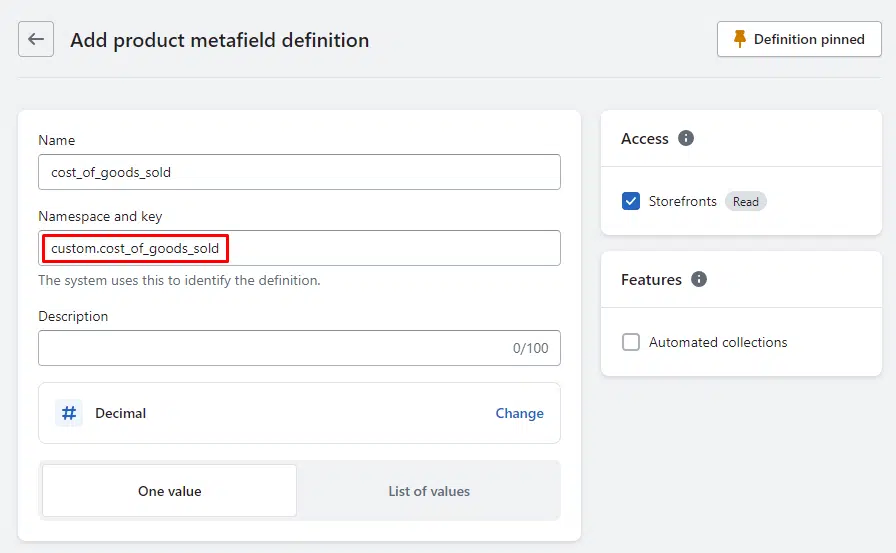Click the Decimal hash type icon
The height and width of the screenshot is (553, 896).
69,413
